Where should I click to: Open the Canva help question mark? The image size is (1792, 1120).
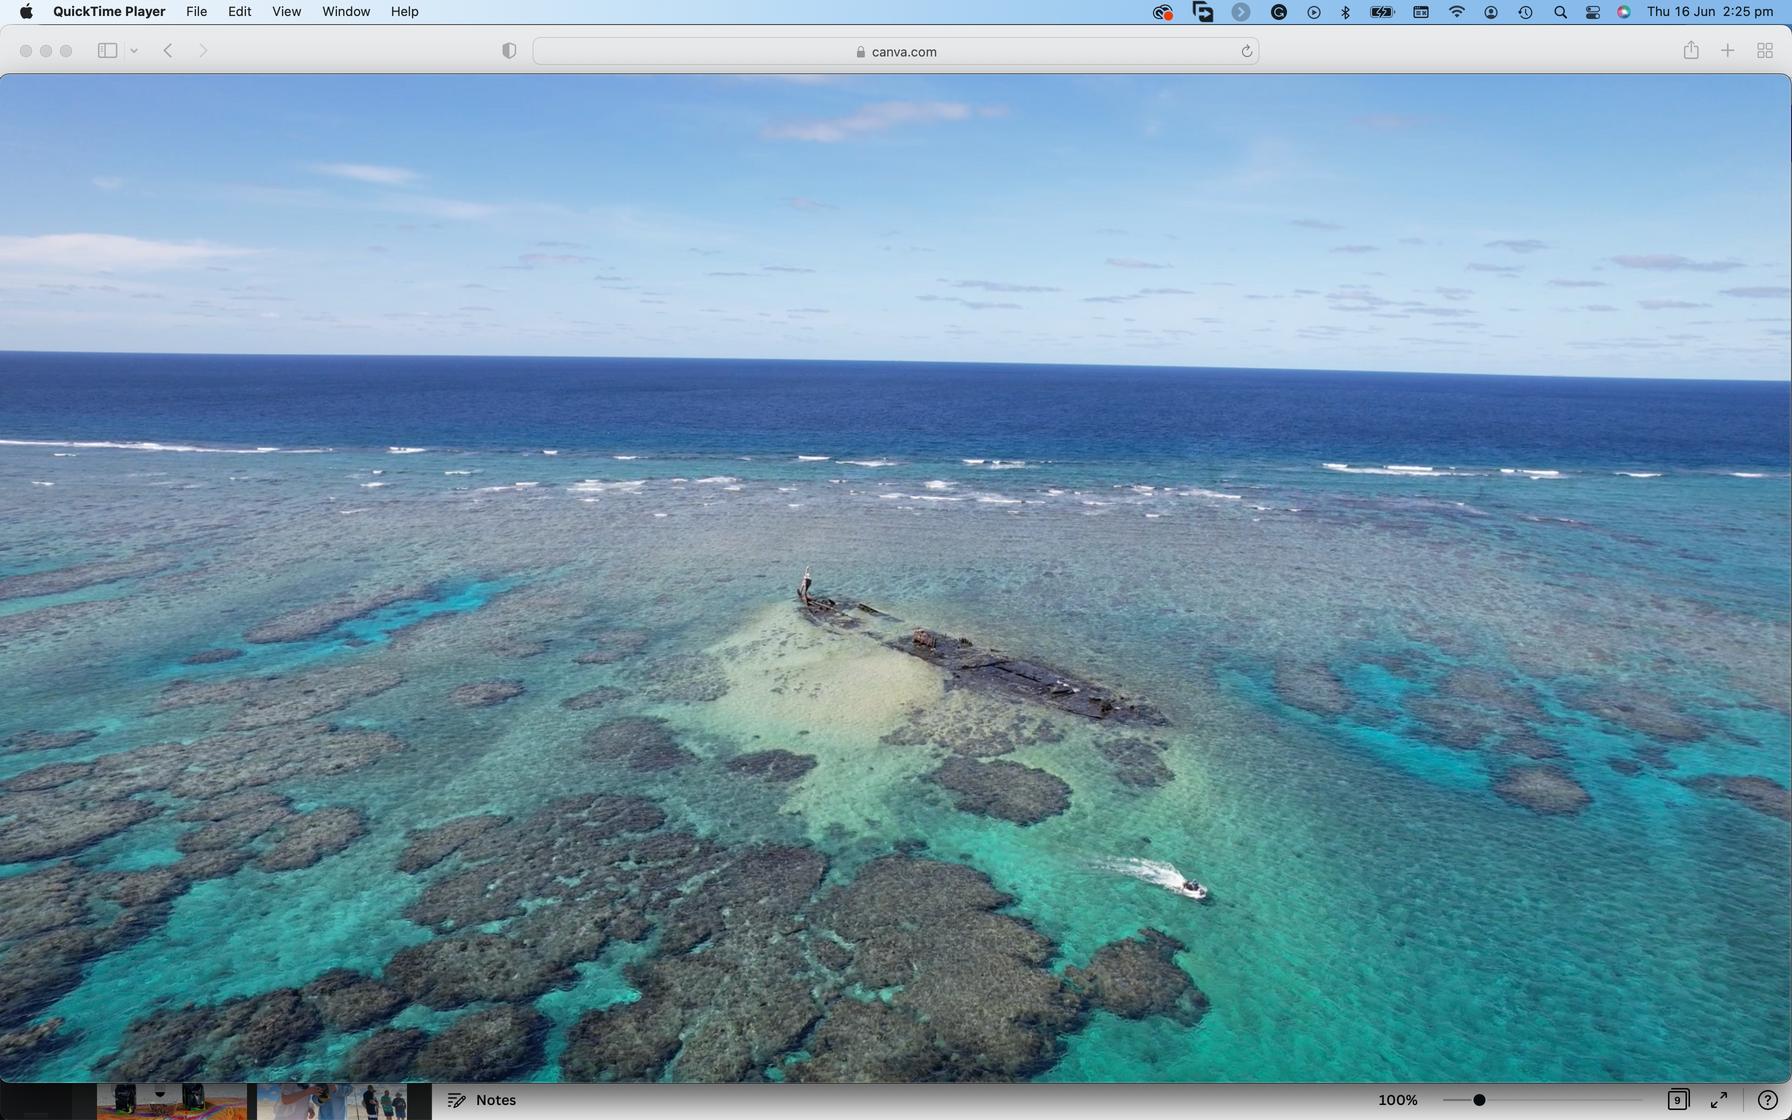[1767, 1100]
